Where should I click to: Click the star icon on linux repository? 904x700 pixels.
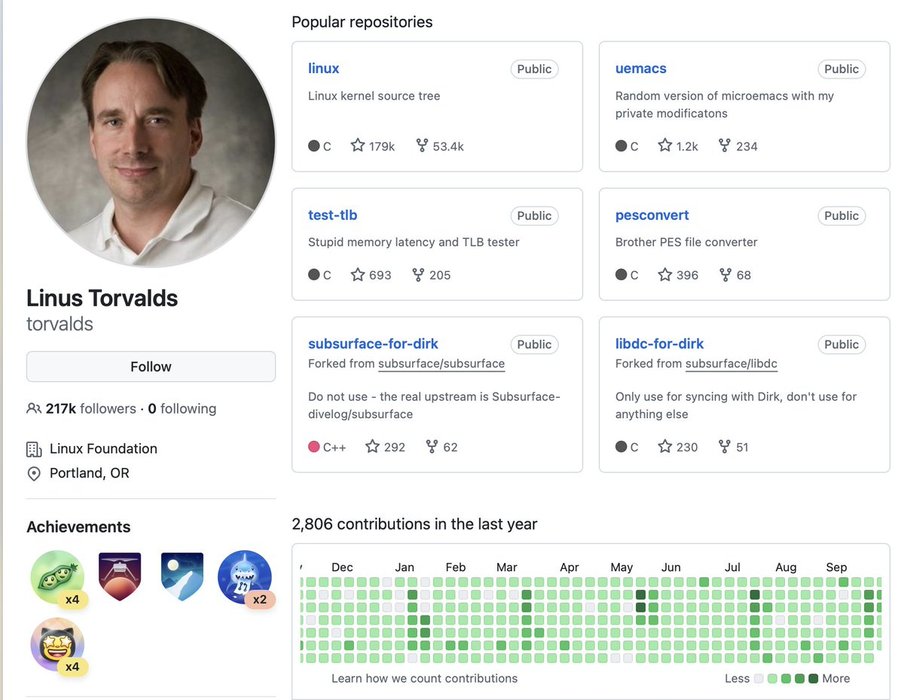point(358,146)
